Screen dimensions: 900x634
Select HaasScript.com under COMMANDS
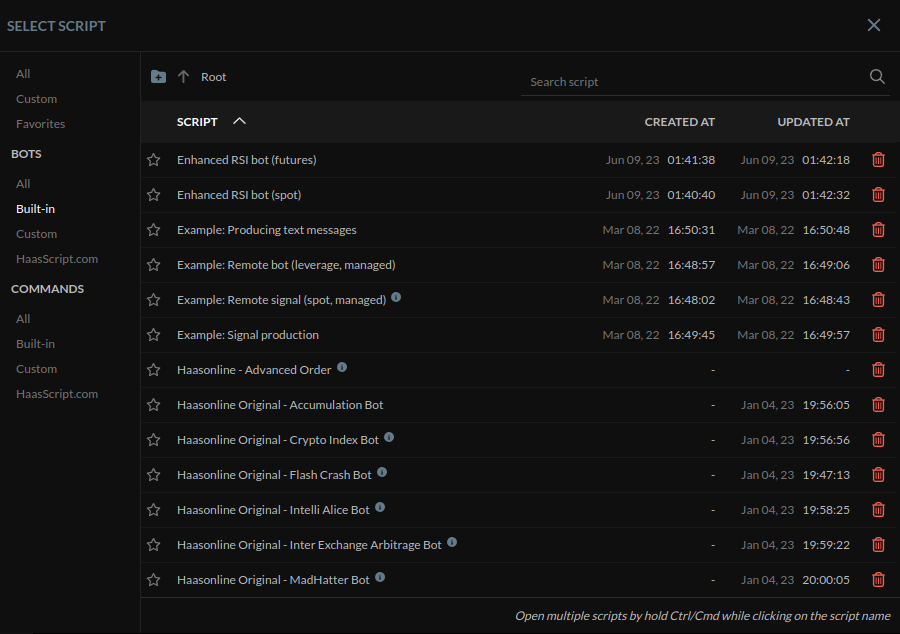(x=57, y=393)
